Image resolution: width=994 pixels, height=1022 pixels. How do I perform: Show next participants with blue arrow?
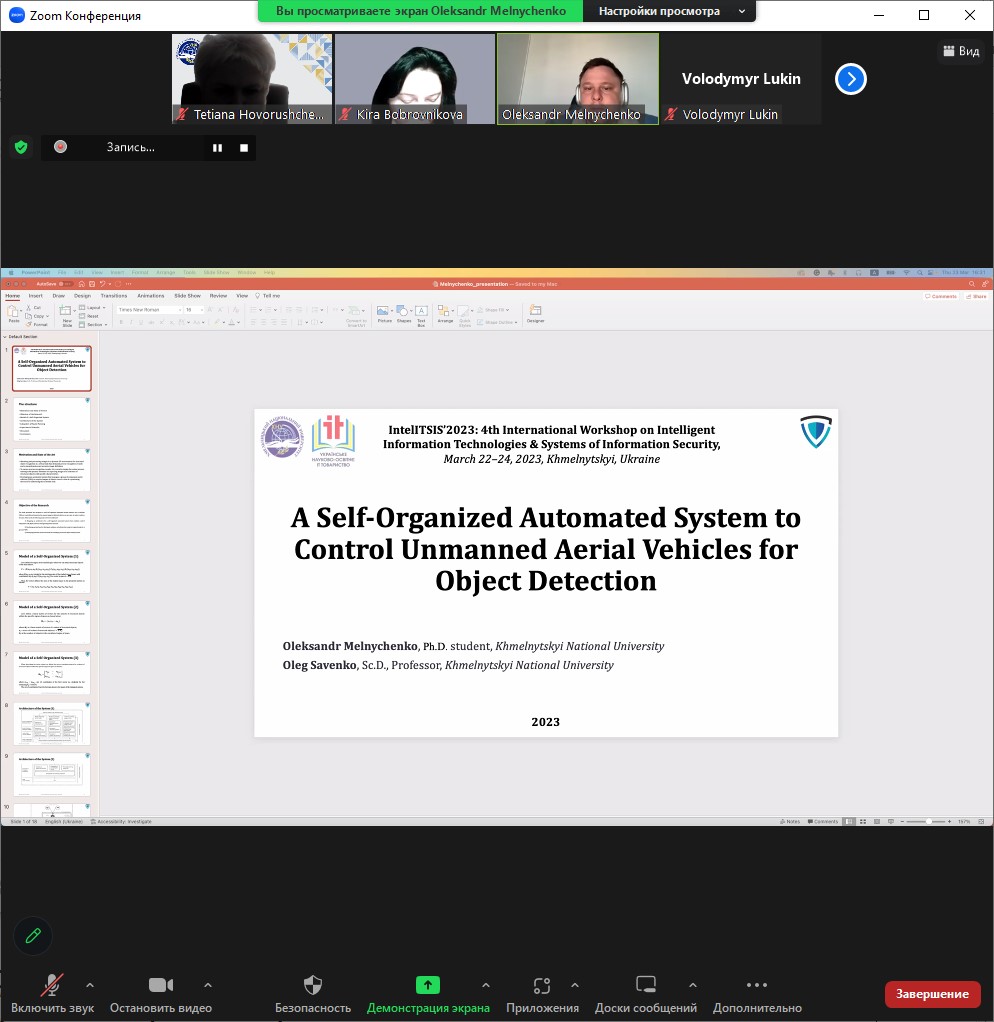click(850, 79)
